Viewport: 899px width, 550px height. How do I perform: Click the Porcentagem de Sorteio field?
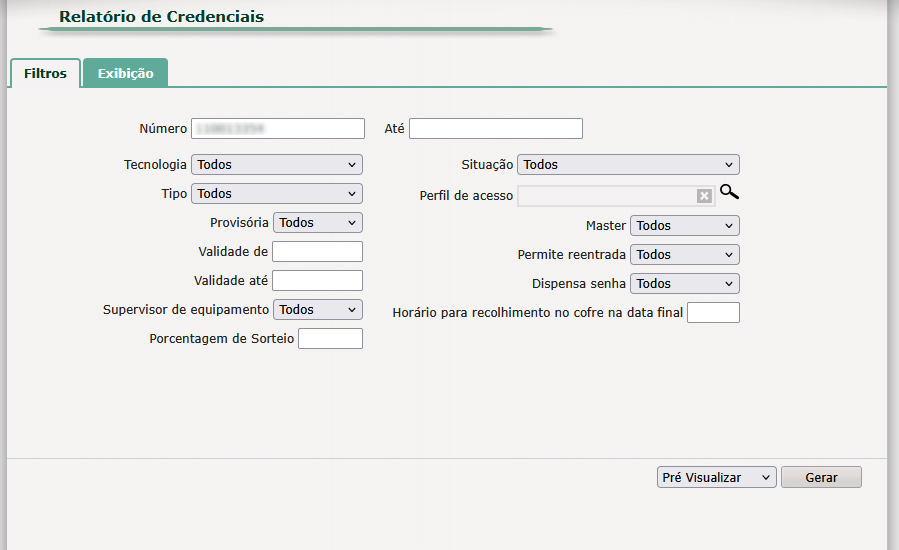(331, 338)
